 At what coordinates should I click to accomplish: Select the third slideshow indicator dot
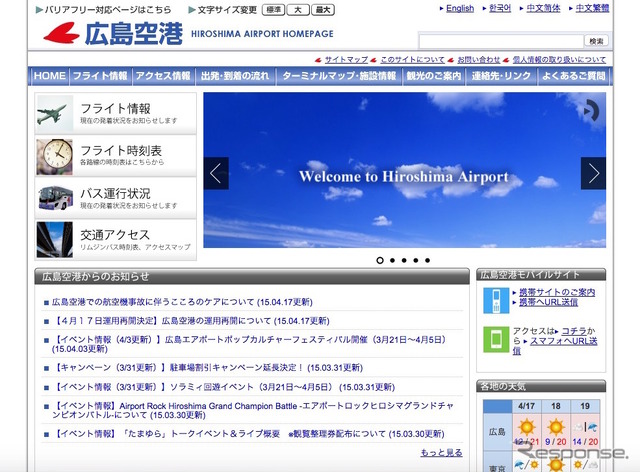pos(404,260)
